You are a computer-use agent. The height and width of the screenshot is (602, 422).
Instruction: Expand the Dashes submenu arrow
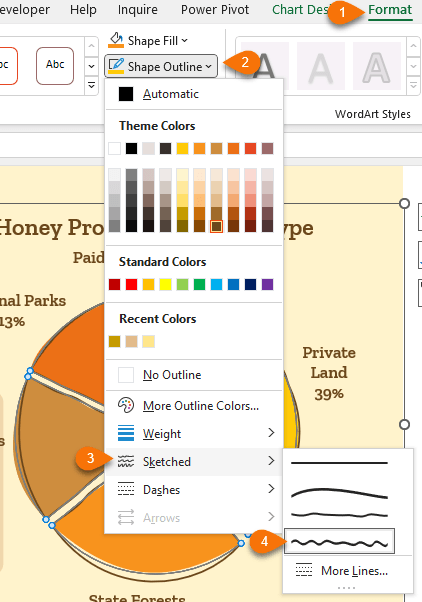(x=271, y=489)
